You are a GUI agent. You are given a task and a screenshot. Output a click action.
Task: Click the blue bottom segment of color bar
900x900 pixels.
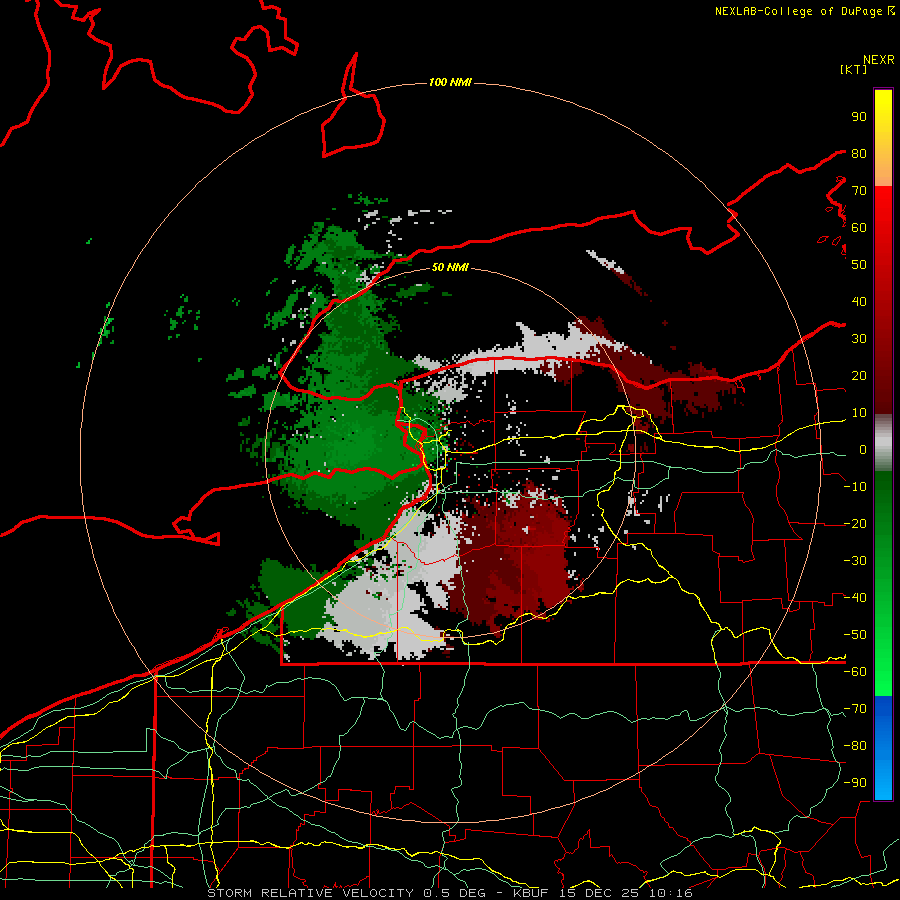click(883, 747)
